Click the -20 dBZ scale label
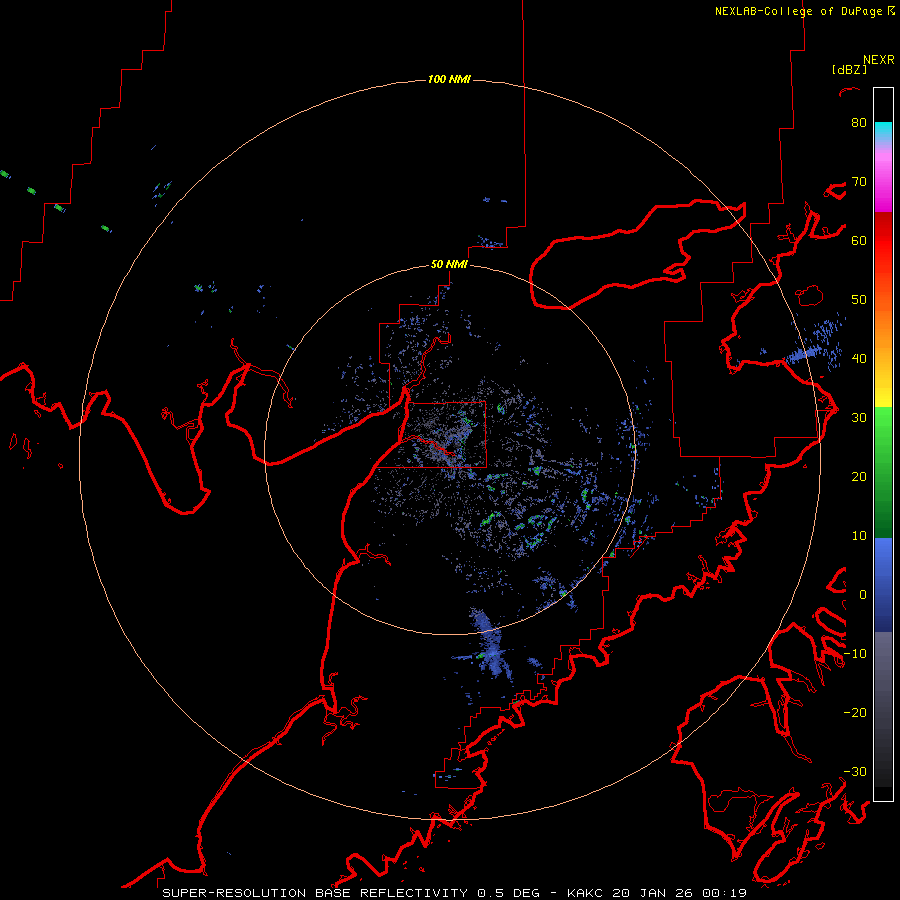This screenshot has width=900, height=900. 855,712
